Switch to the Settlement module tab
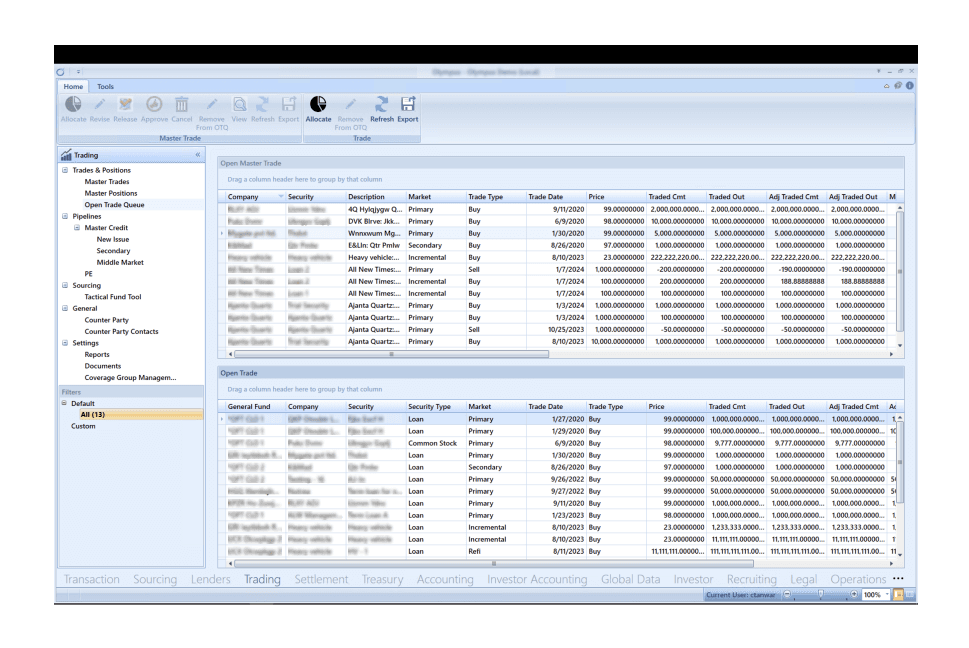This screenshot has width=969, height=648. pos(321,579)
